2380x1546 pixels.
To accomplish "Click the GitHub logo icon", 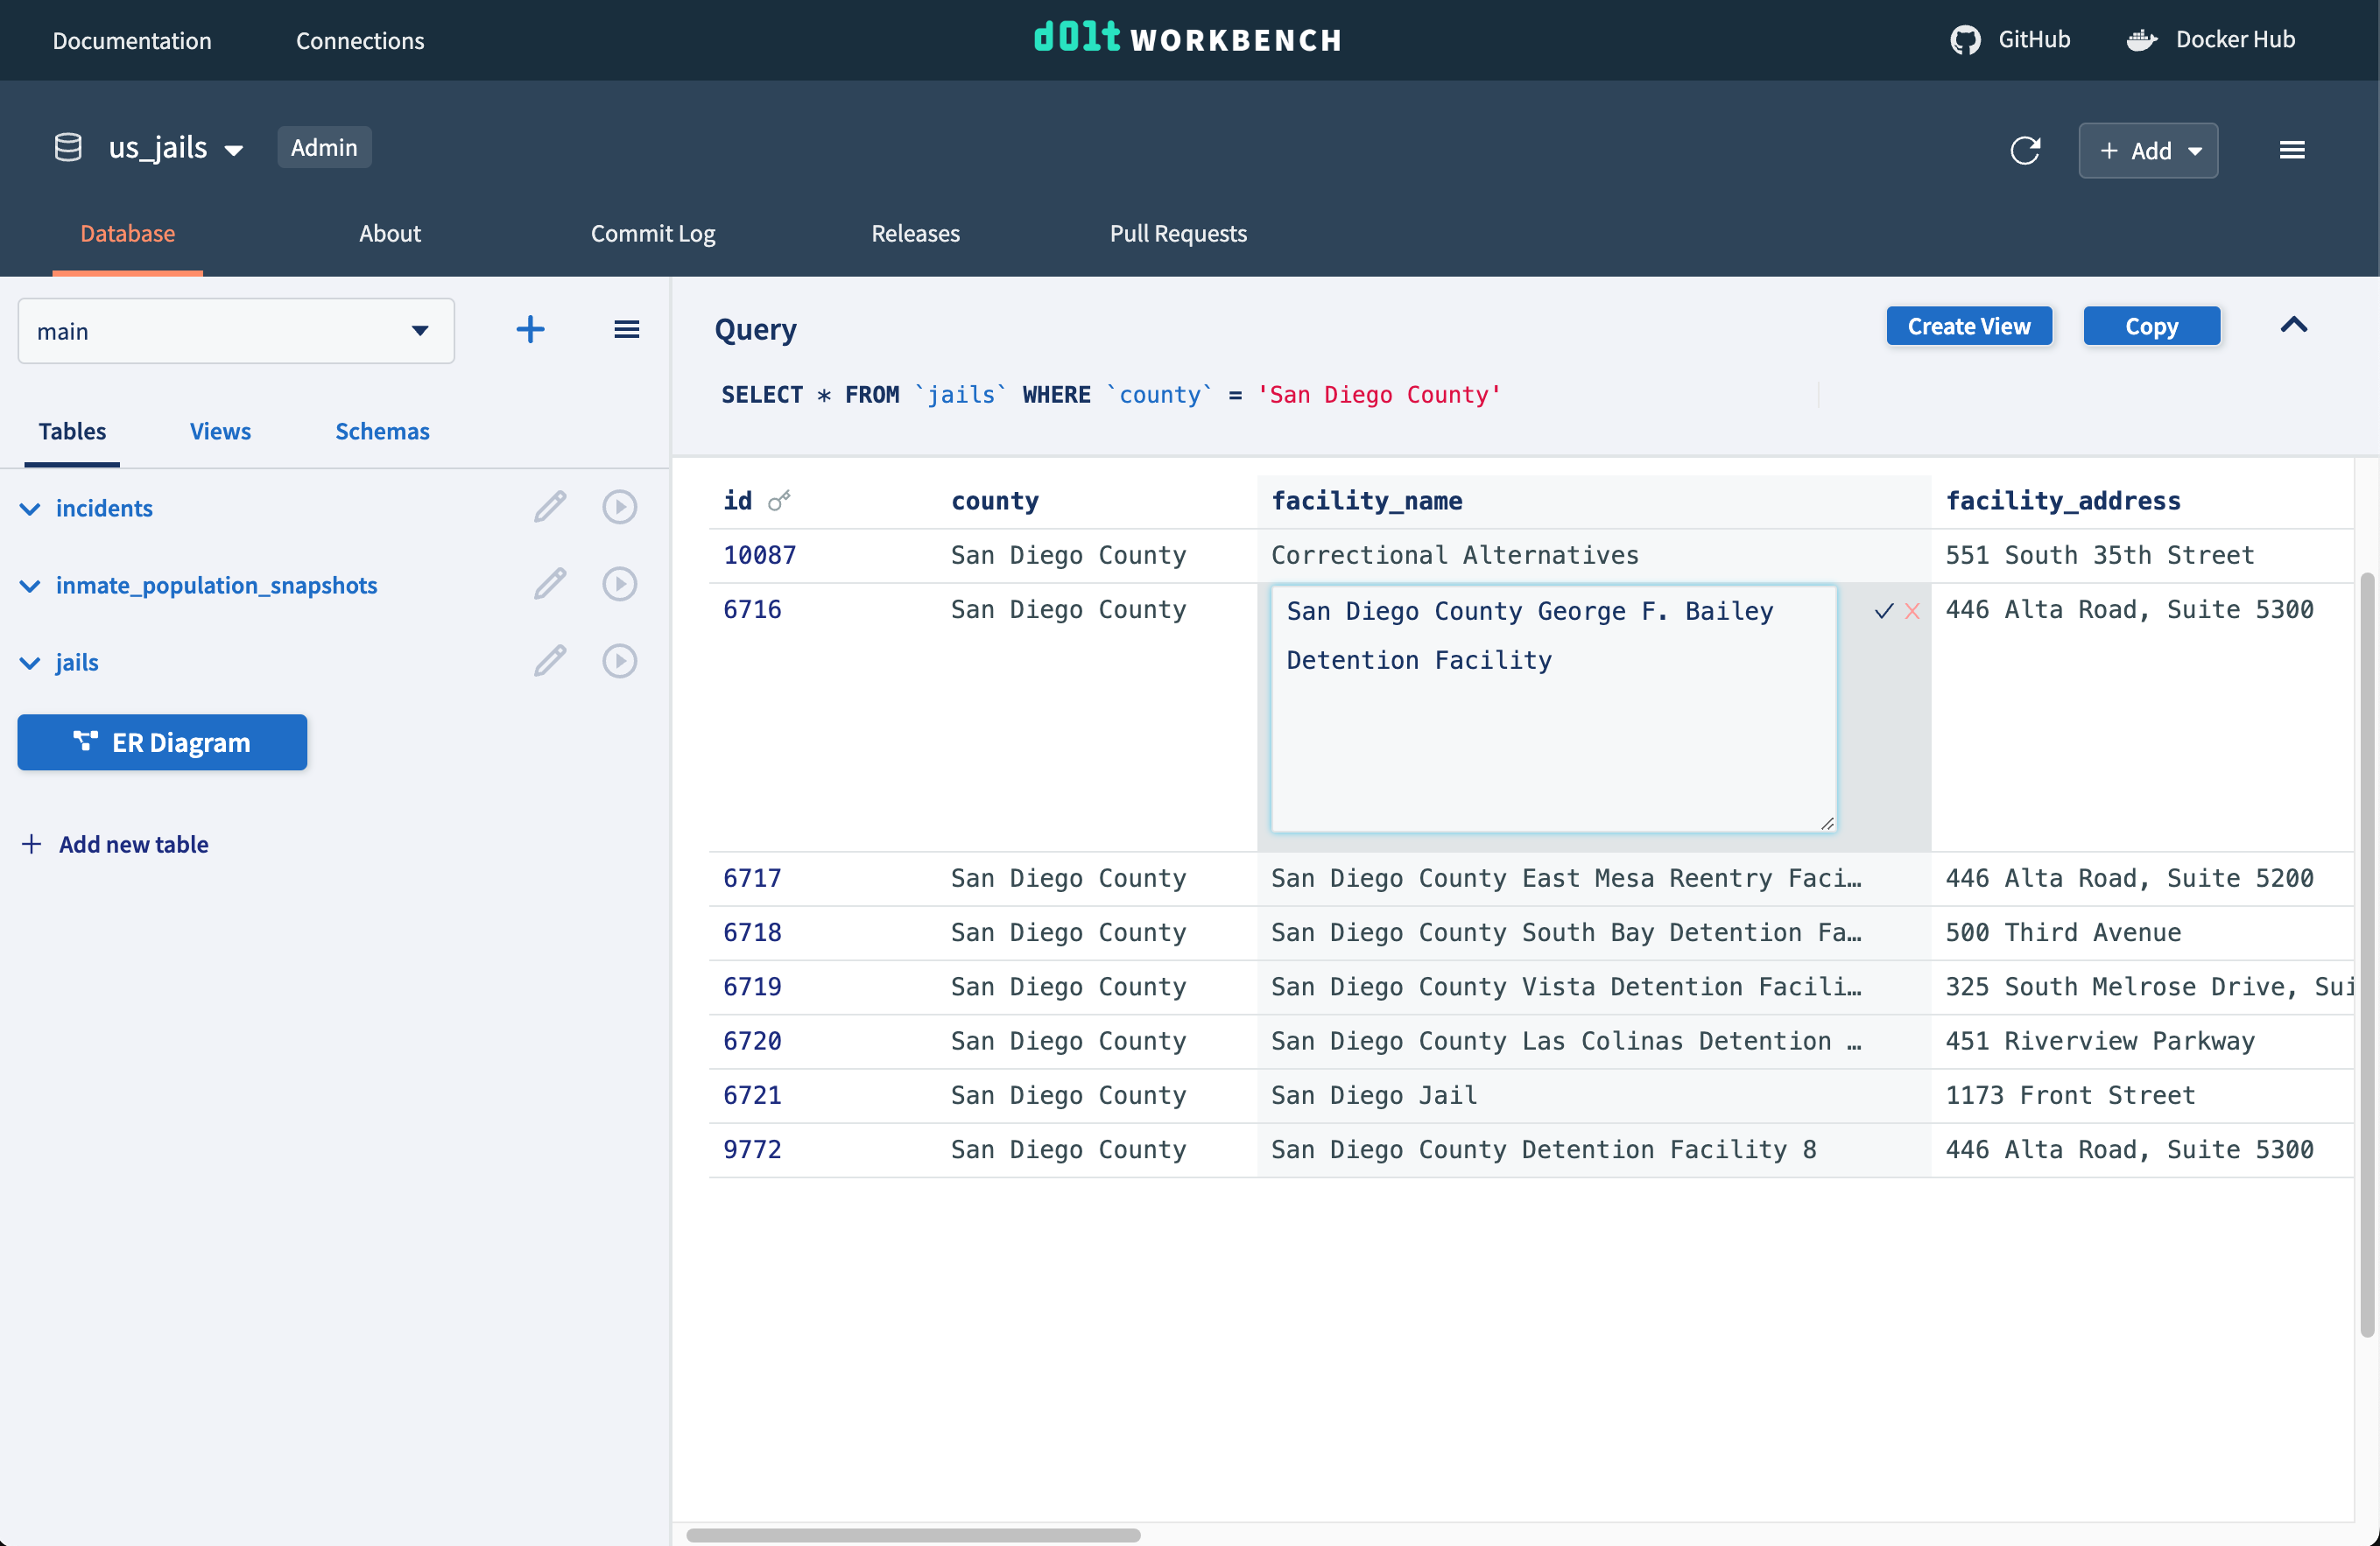I will 1965,40.
